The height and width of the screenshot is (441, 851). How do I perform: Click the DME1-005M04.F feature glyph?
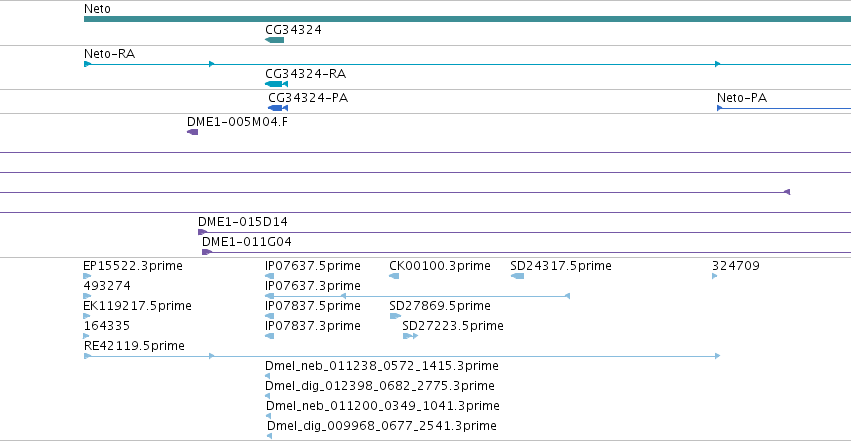click(193, 132)
